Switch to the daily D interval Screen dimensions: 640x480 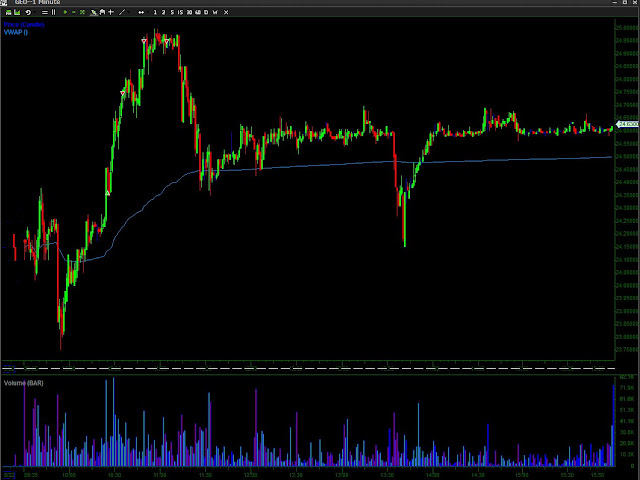click(x=206, y=12)
